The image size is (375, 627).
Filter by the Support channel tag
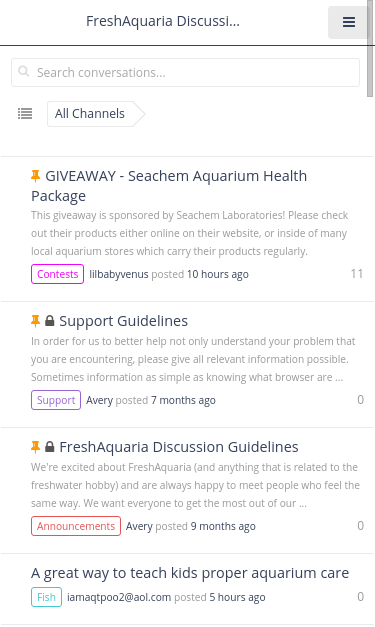(x=56, y=400)
